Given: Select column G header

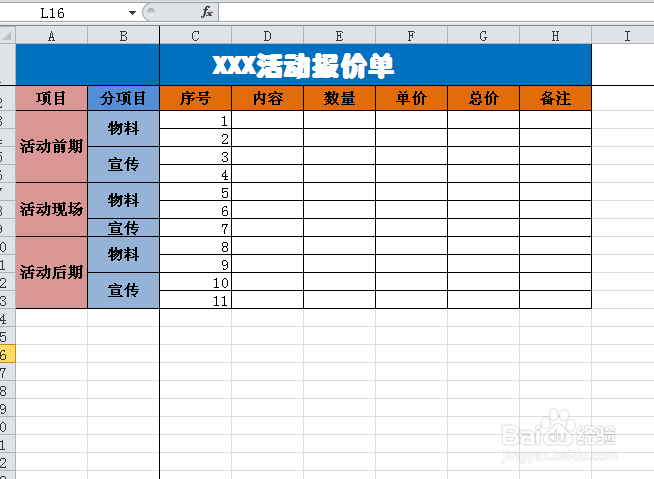Looking at the screenshot, I should pyautogui.click(x=483, y=36).
